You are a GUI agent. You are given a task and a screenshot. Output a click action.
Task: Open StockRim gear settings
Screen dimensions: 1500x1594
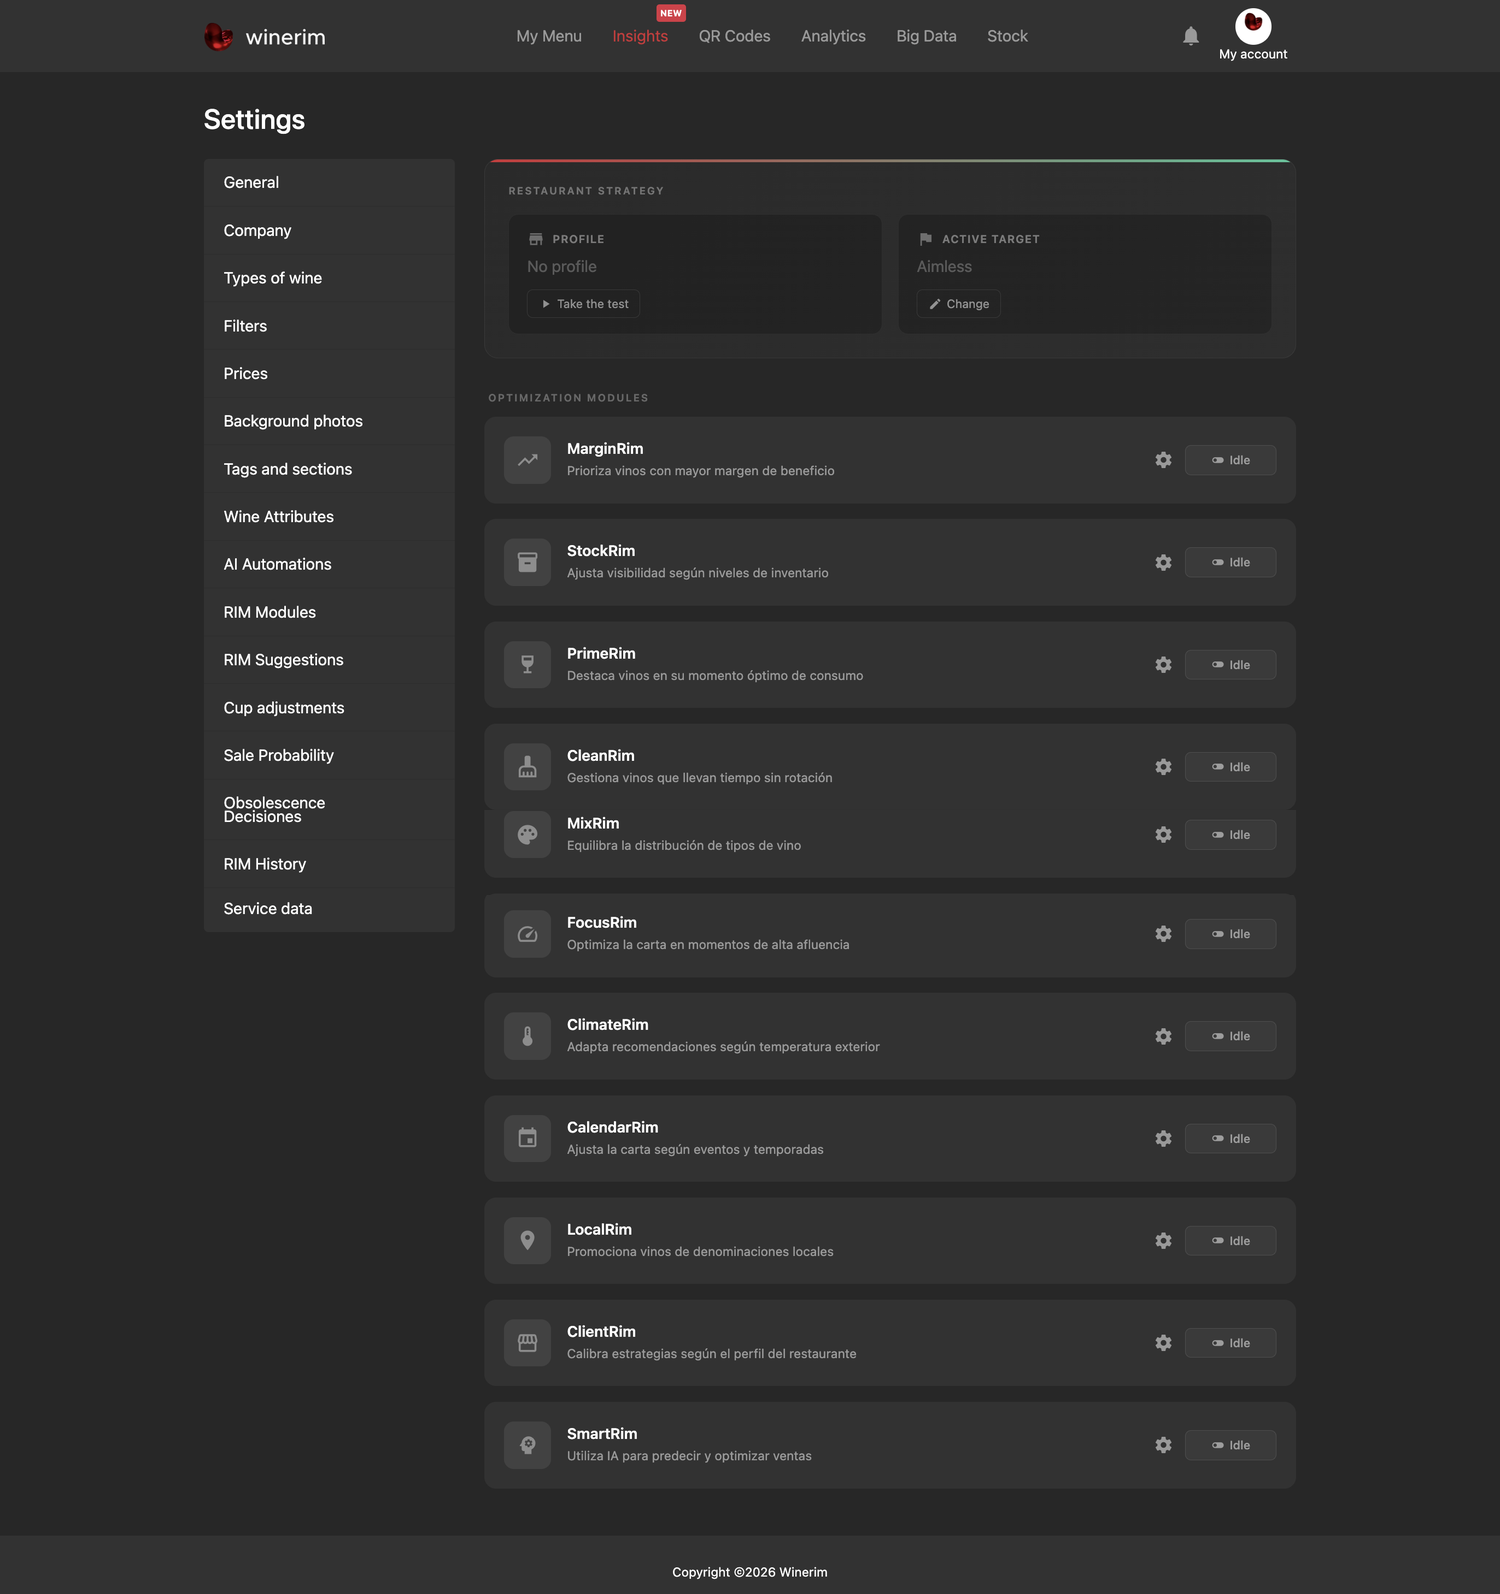click(x=1163, y=562)
